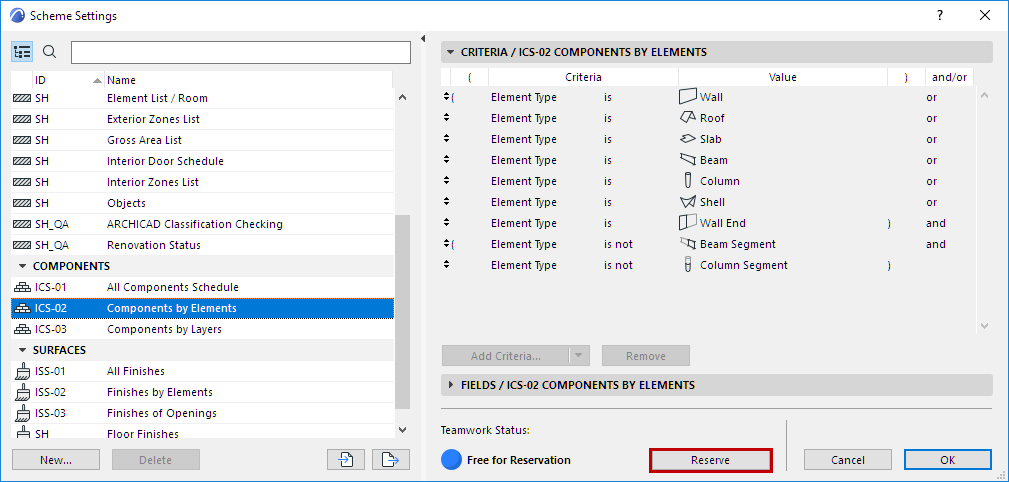
Task: Click the New... button
Action: click(56, 460)
